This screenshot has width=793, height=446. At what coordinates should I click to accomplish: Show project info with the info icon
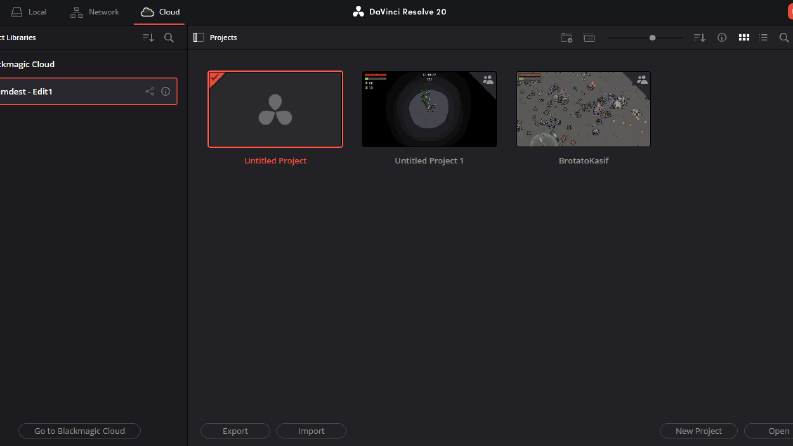click(x=722, y=37)
